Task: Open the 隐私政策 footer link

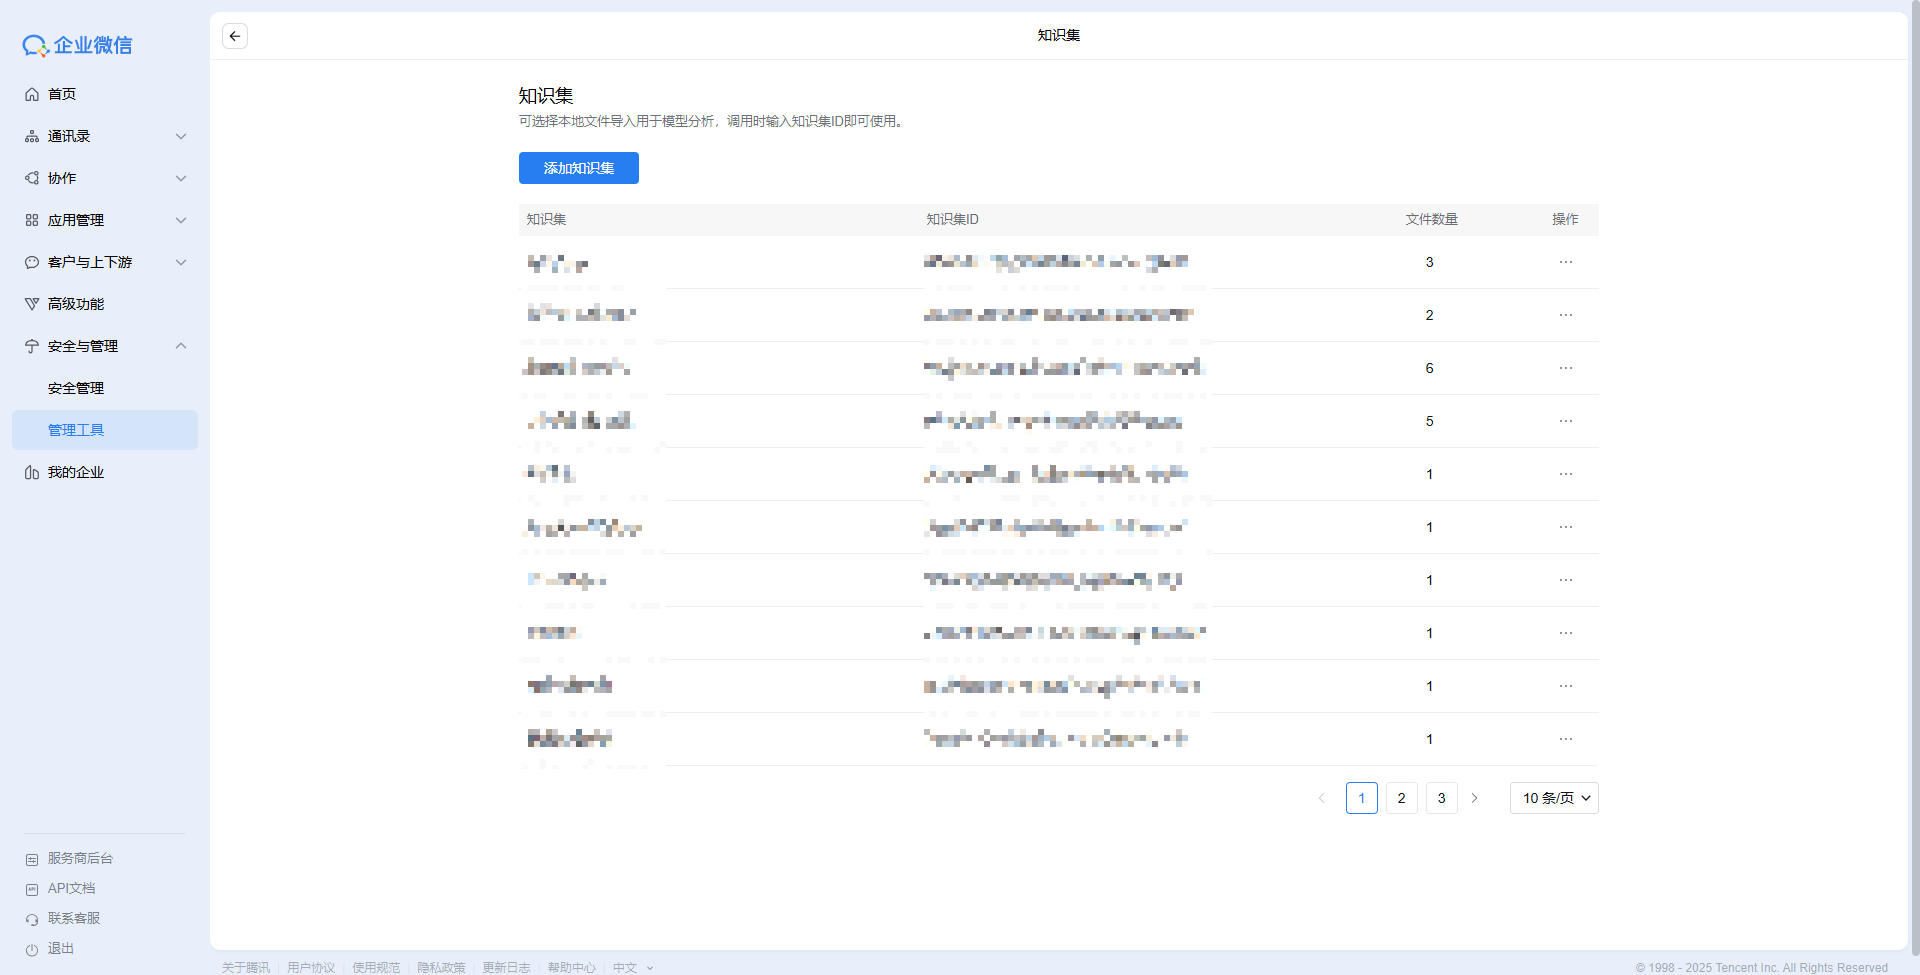Action: click(441, 967)
